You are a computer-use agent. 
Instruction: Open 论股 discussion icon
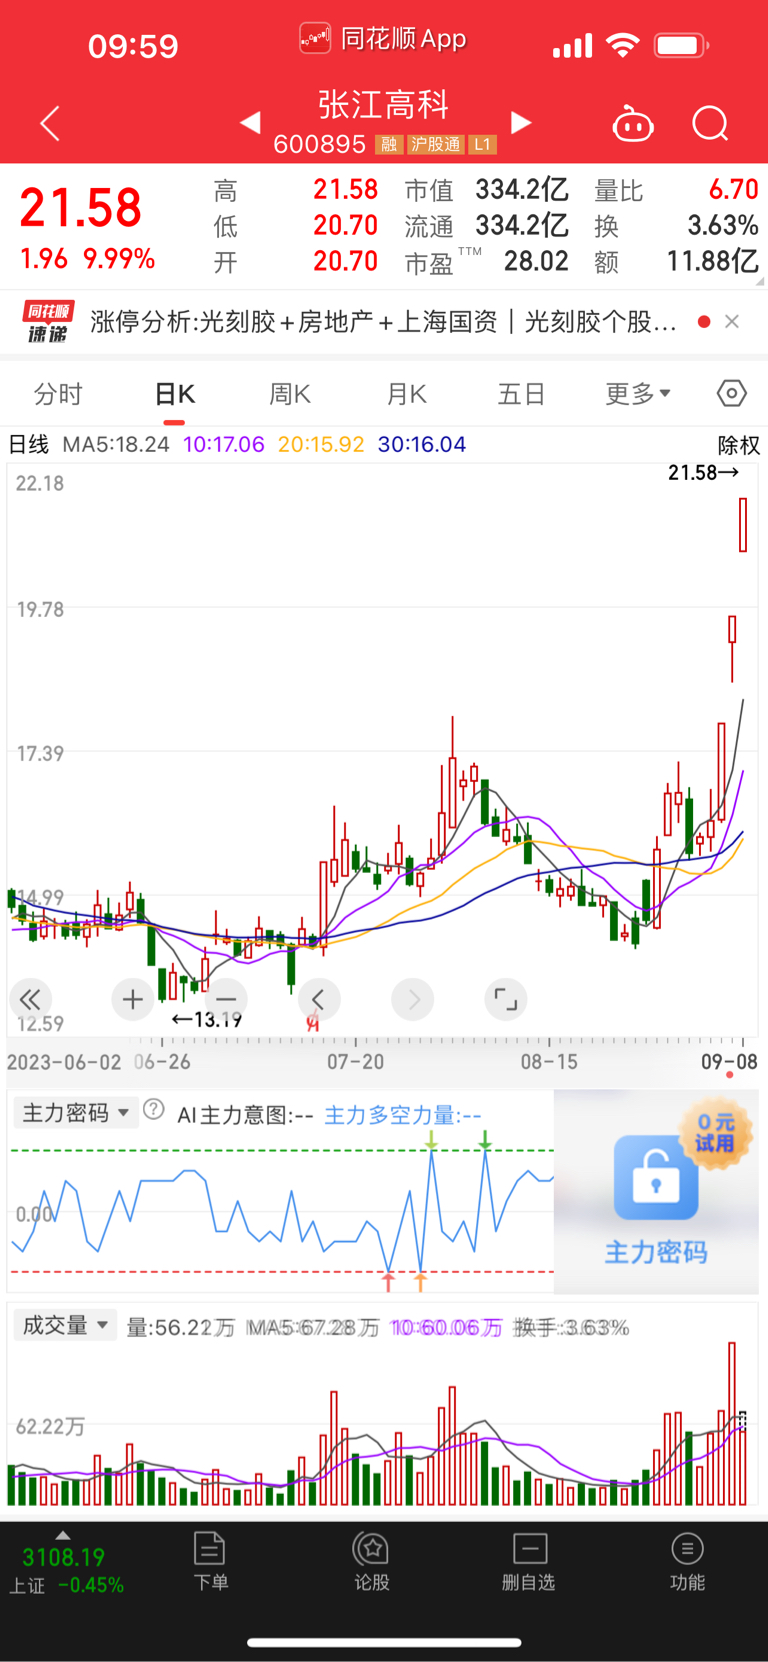pyautogui.click(x=372, y=1561)
